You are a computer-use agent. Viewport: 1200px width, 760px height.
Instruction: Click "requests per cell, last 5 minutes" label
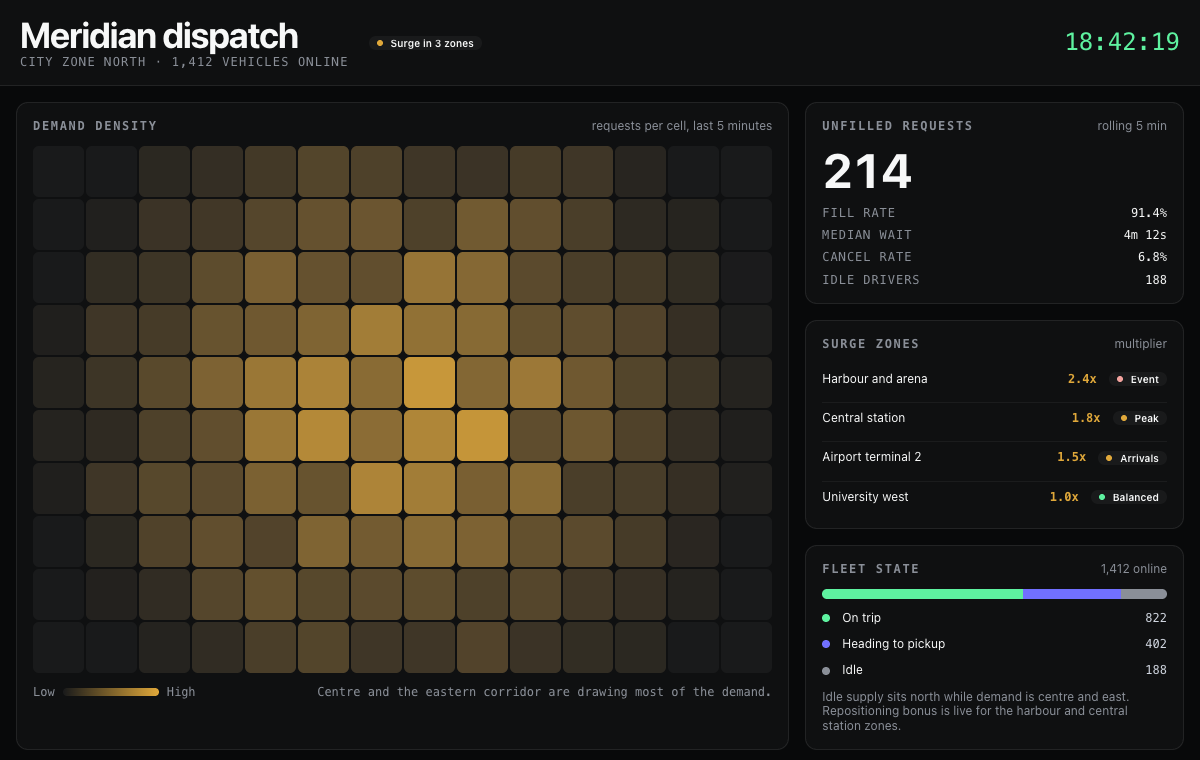coord(682,126)
